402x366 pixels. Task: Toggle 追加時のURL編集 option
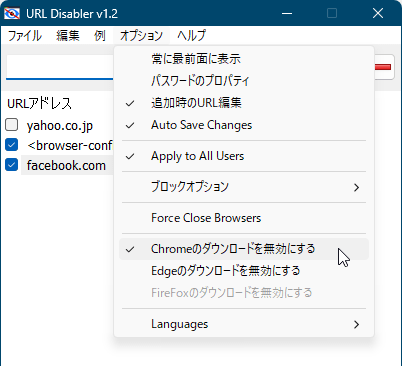[x=244, y=103]
